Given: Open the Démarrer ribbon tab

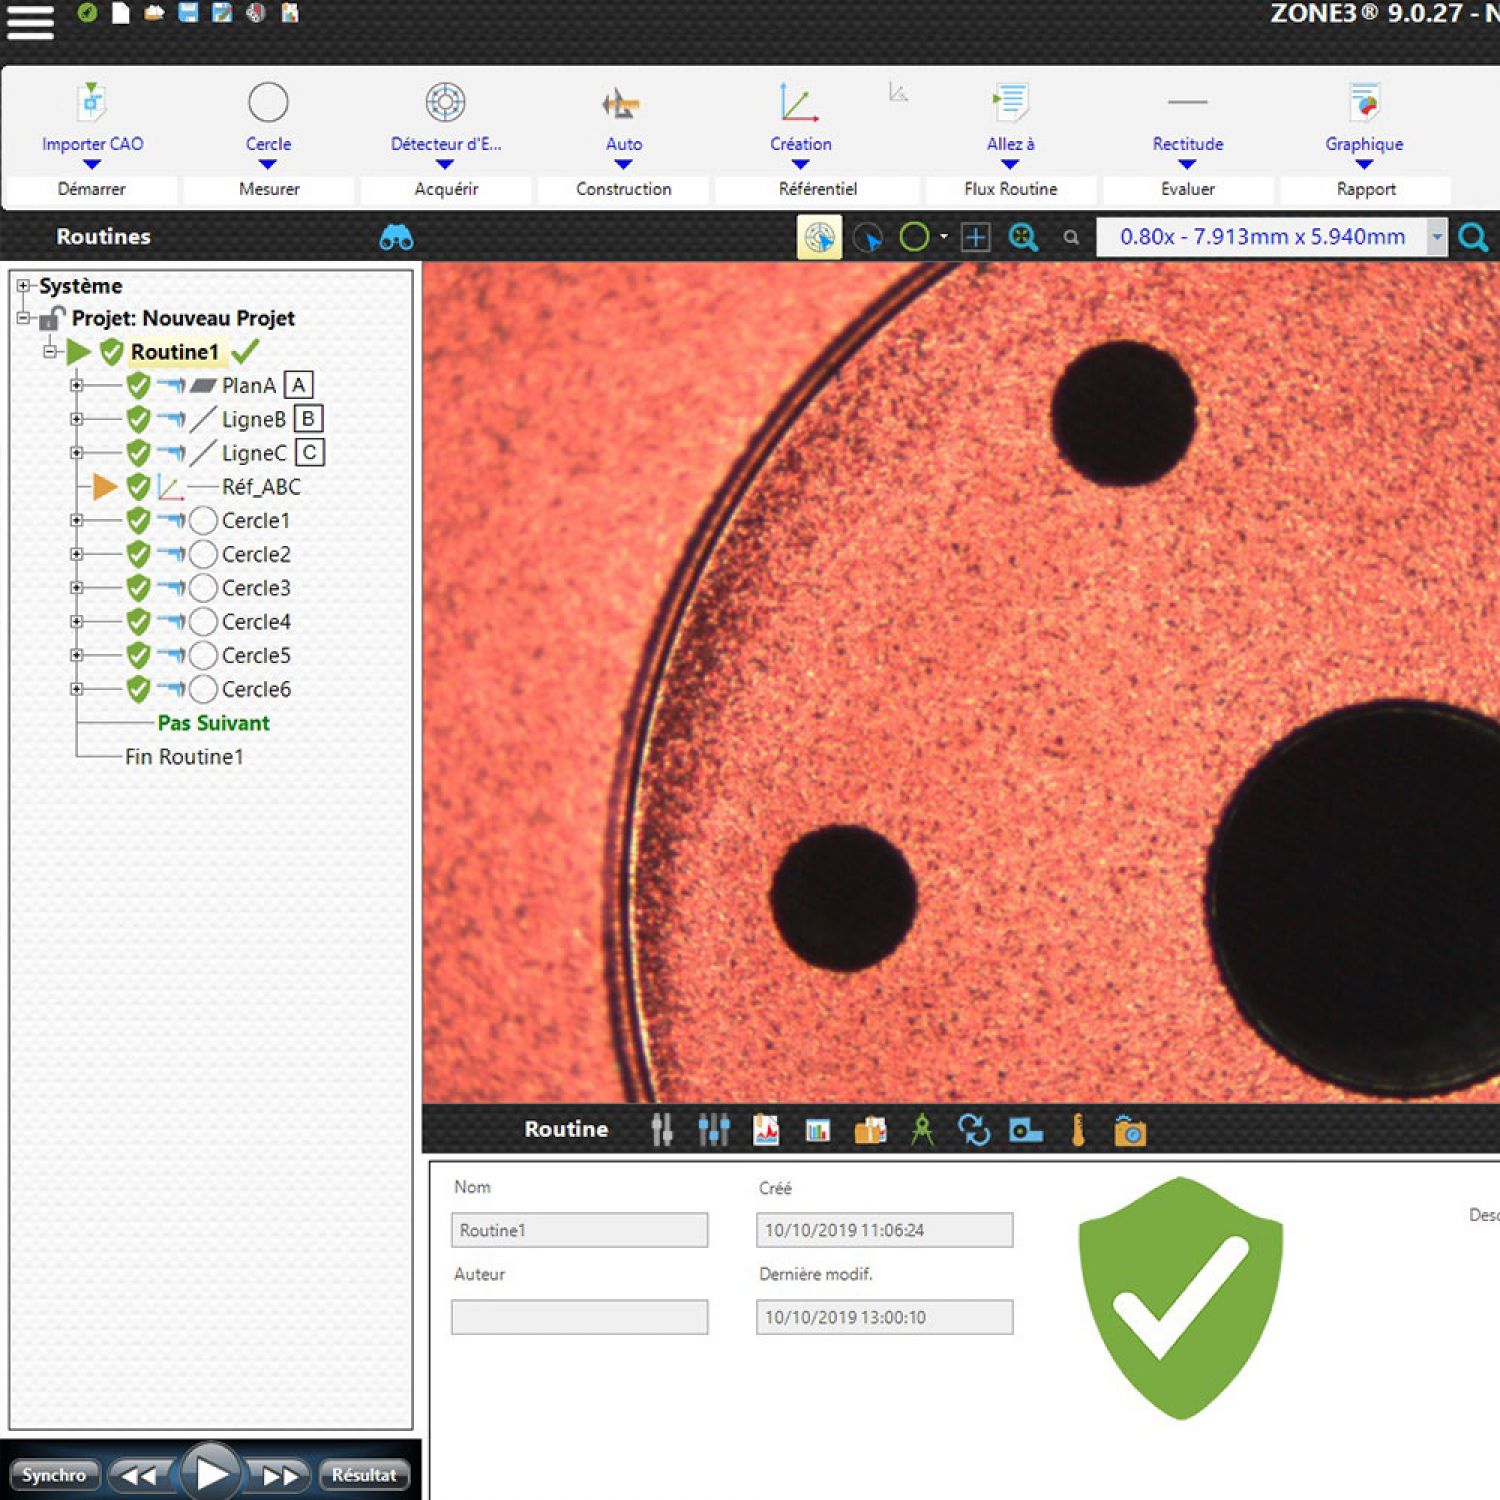Looking at the screenshot, I should pos(91,189).
